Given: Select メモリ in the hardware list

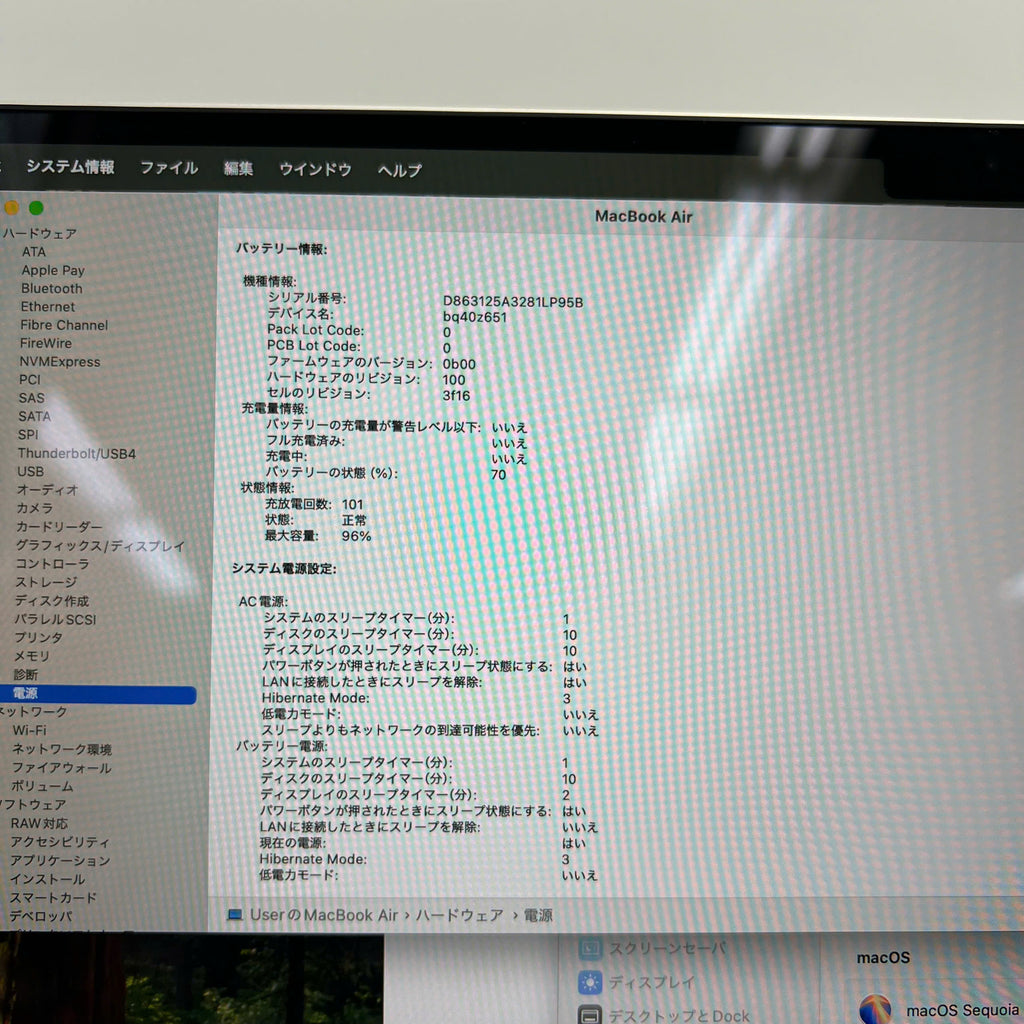Looking at the screenshot, I should click(31, 656).
